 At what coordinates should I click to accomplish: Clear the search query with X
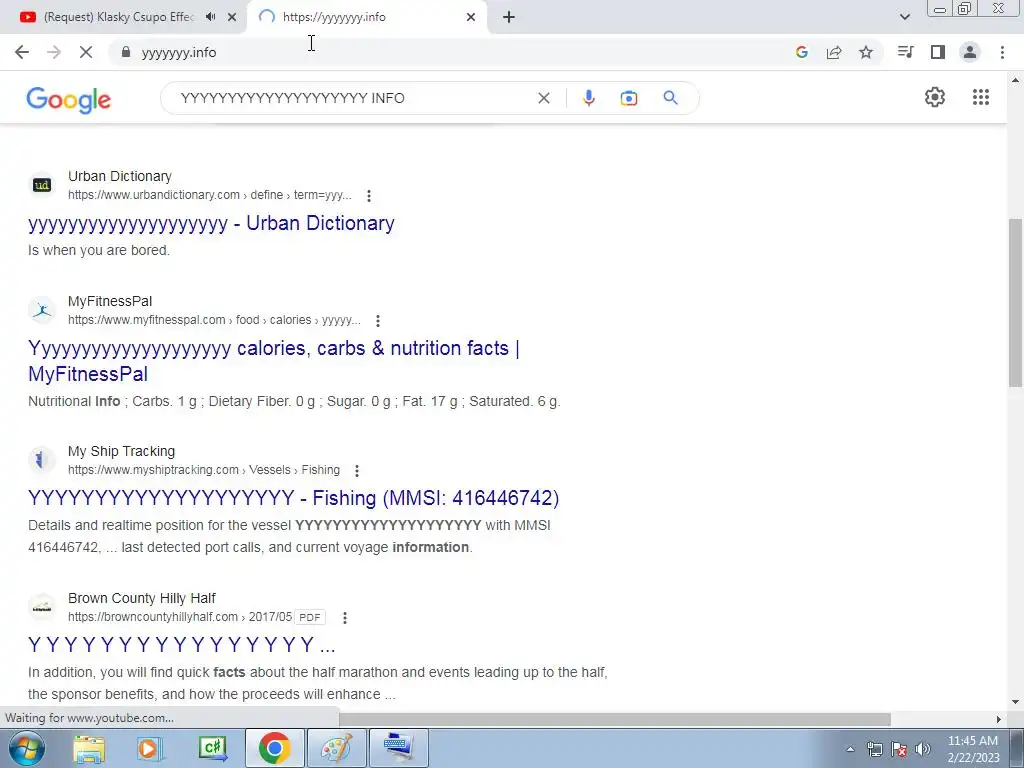[543, 98]
